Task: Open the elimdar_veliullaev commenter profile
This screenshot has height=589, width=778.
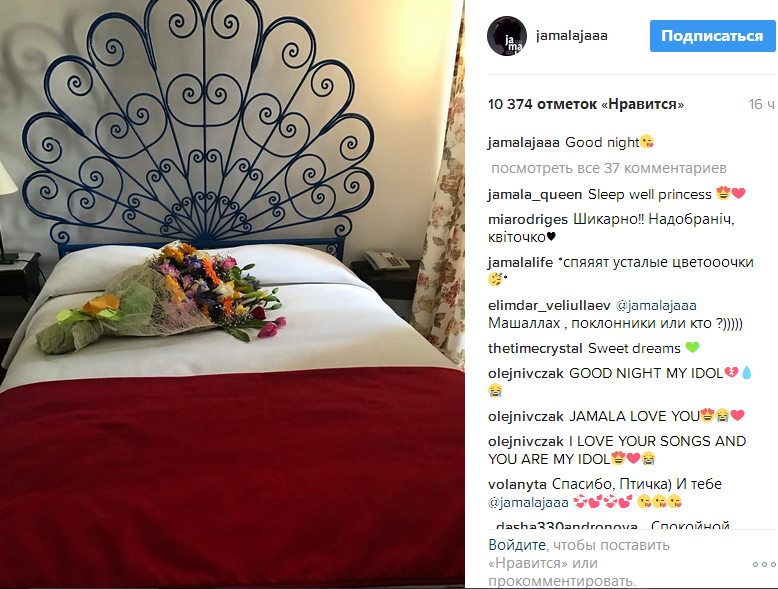Action: [x=549, y=305]
